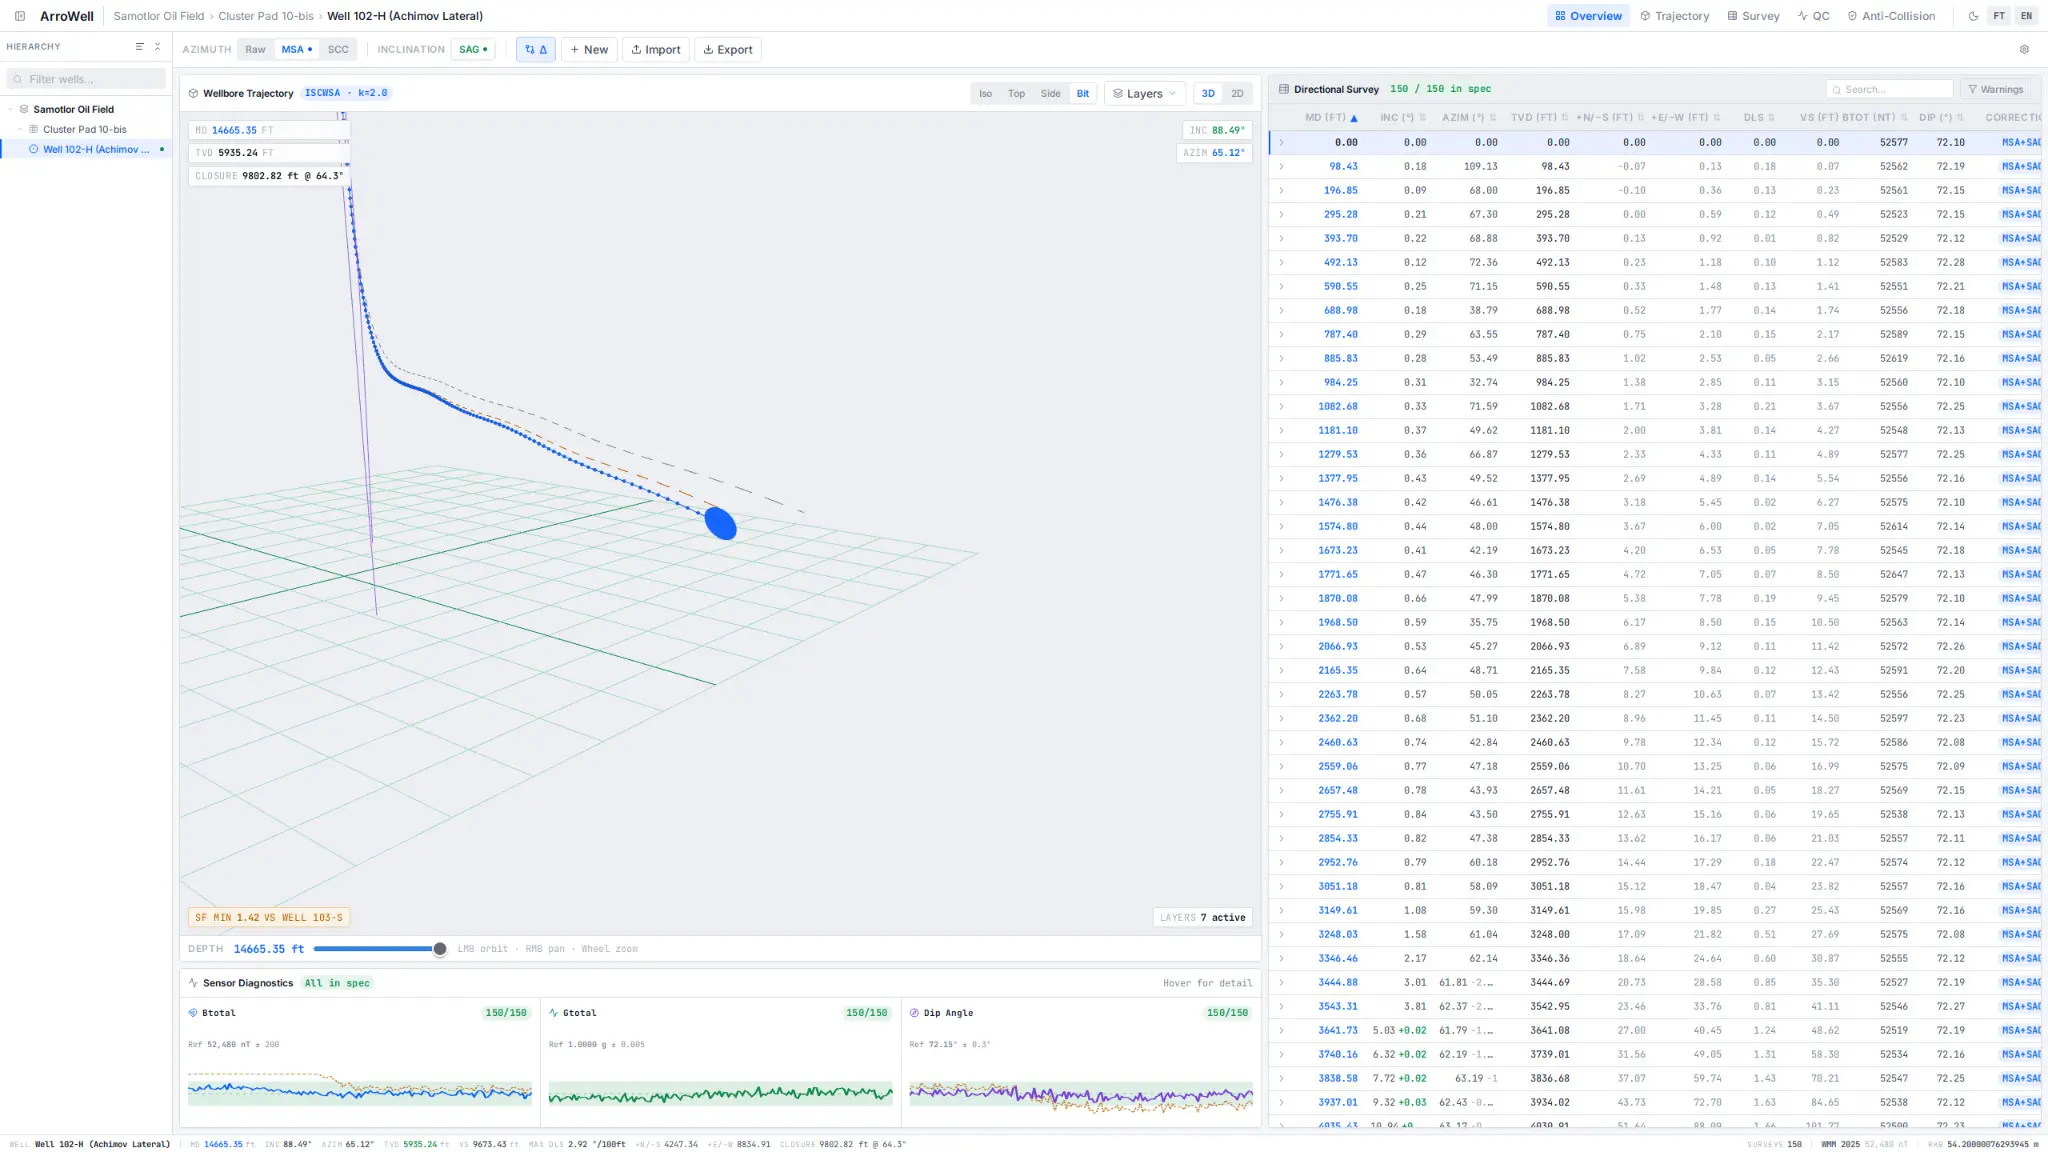Click the depth slider handle

tap(439, 949)
